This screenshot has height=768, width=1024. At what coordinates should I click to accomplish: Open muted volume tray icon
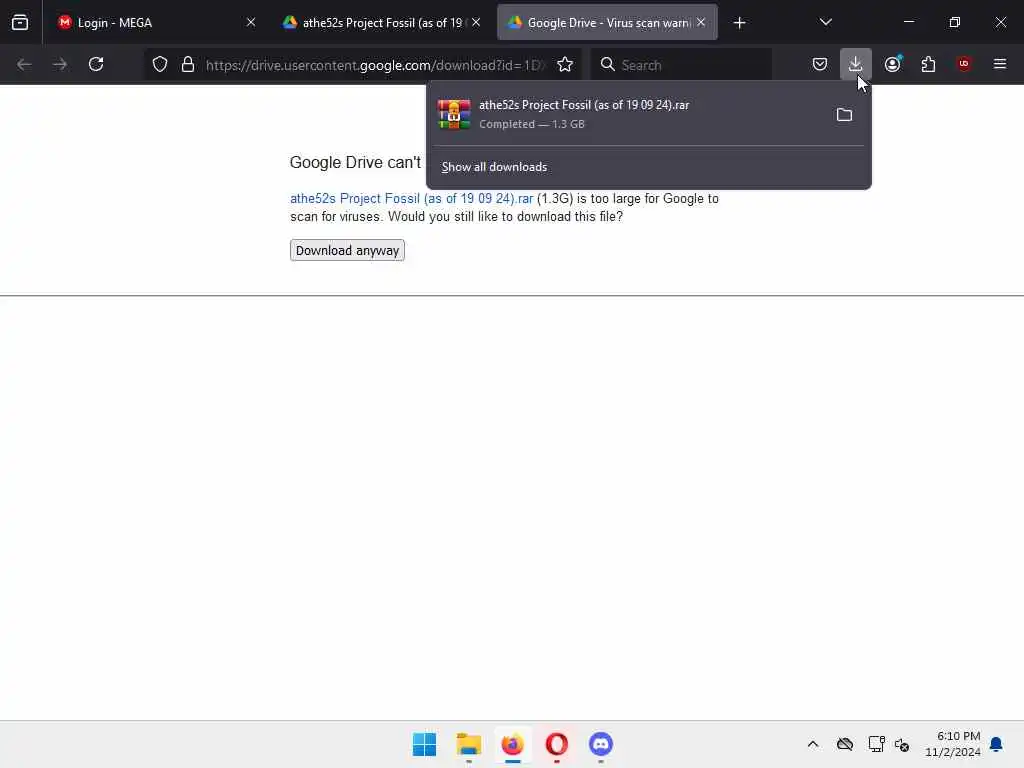pos(903,744)
